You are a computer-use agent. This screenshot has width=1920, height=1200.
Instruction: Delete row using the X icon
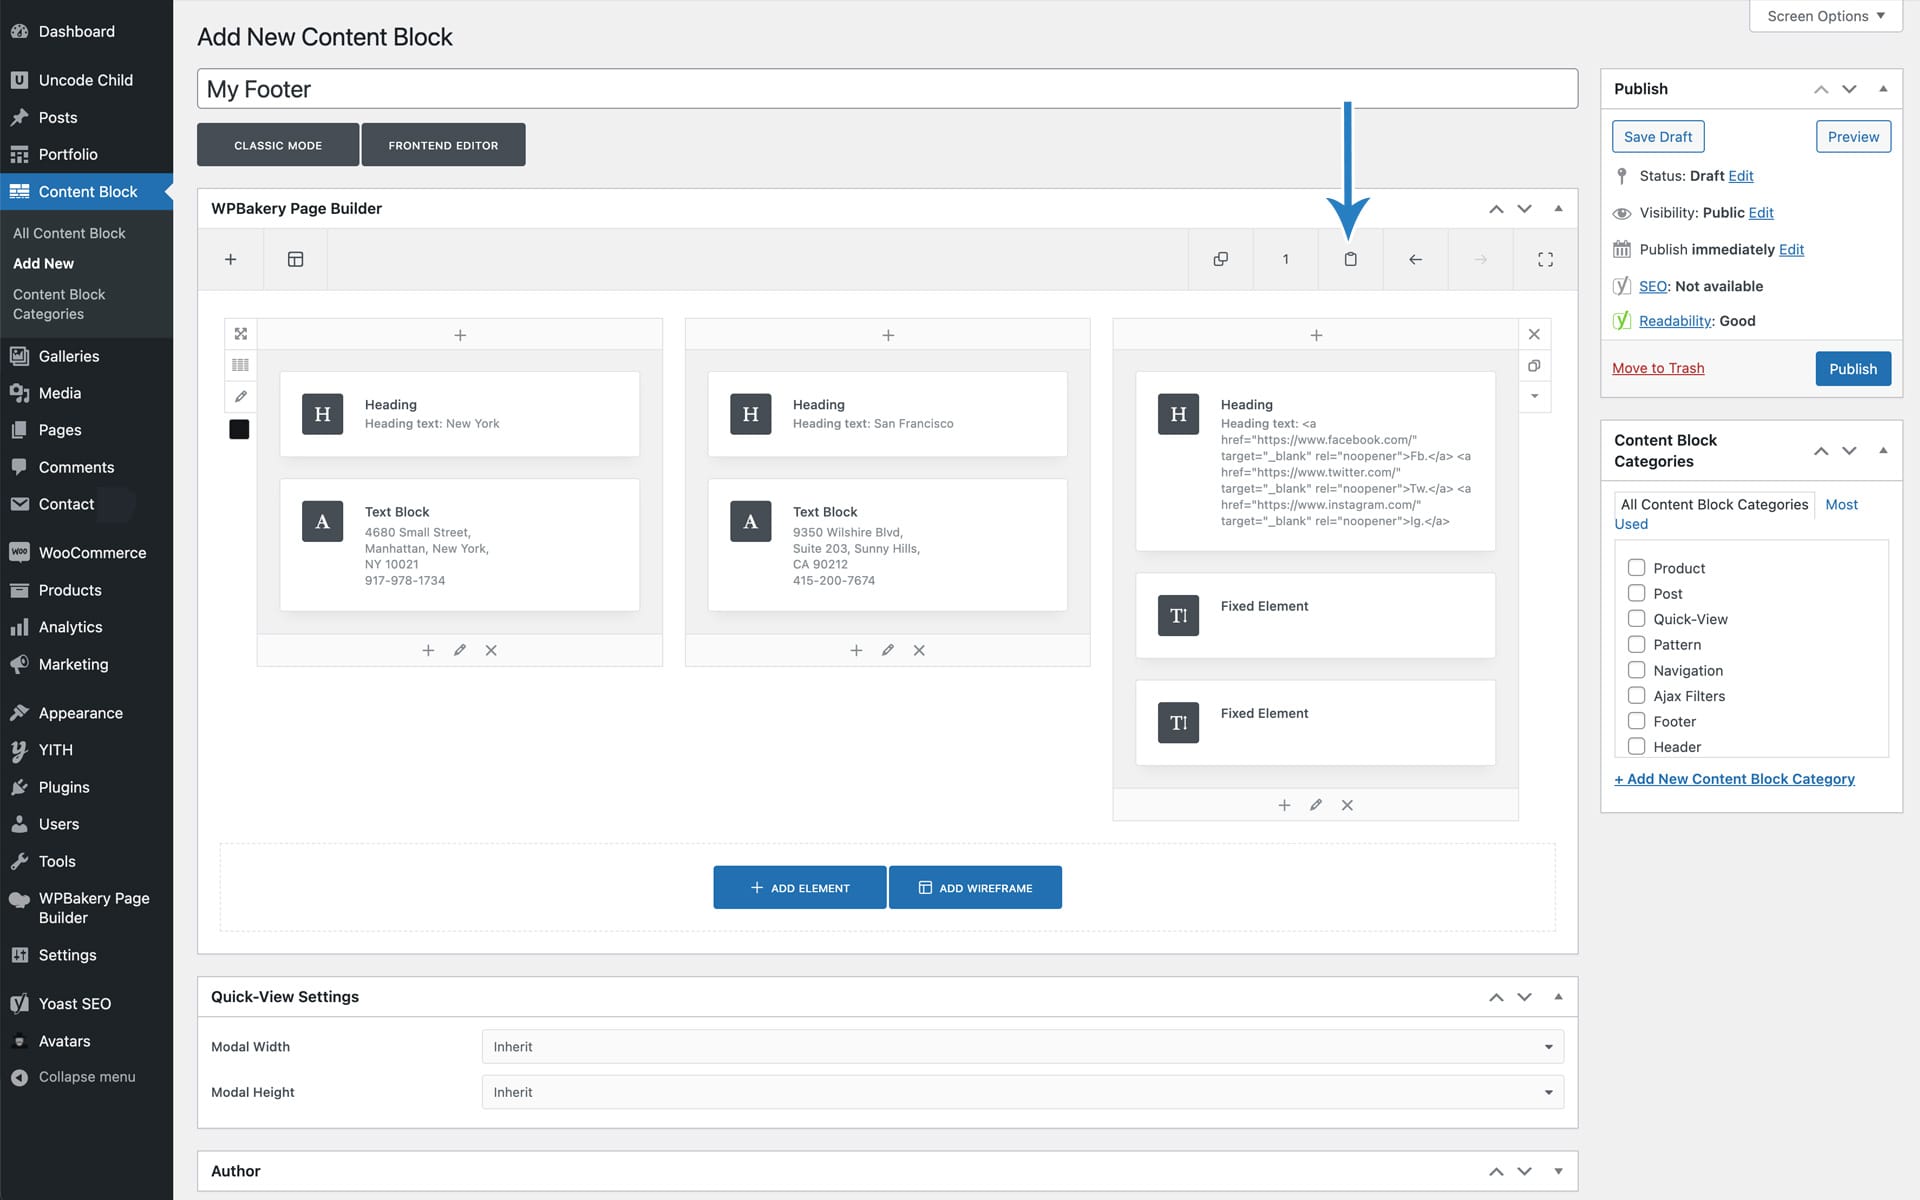click(x=1534, y=334)
